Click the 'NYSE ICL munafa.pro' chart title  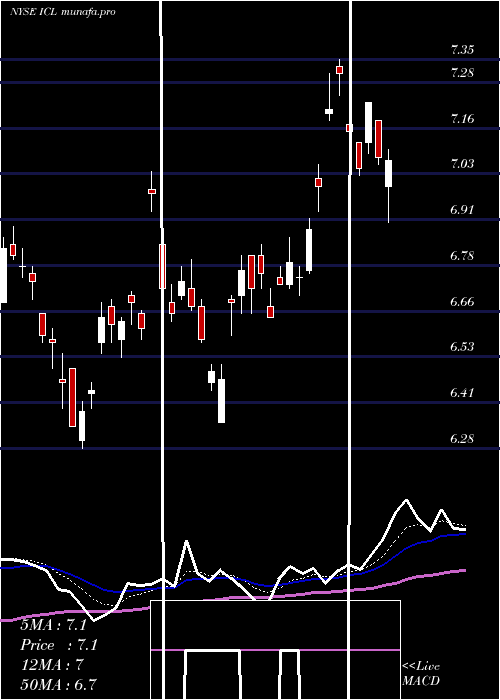(x=63, y=12)
